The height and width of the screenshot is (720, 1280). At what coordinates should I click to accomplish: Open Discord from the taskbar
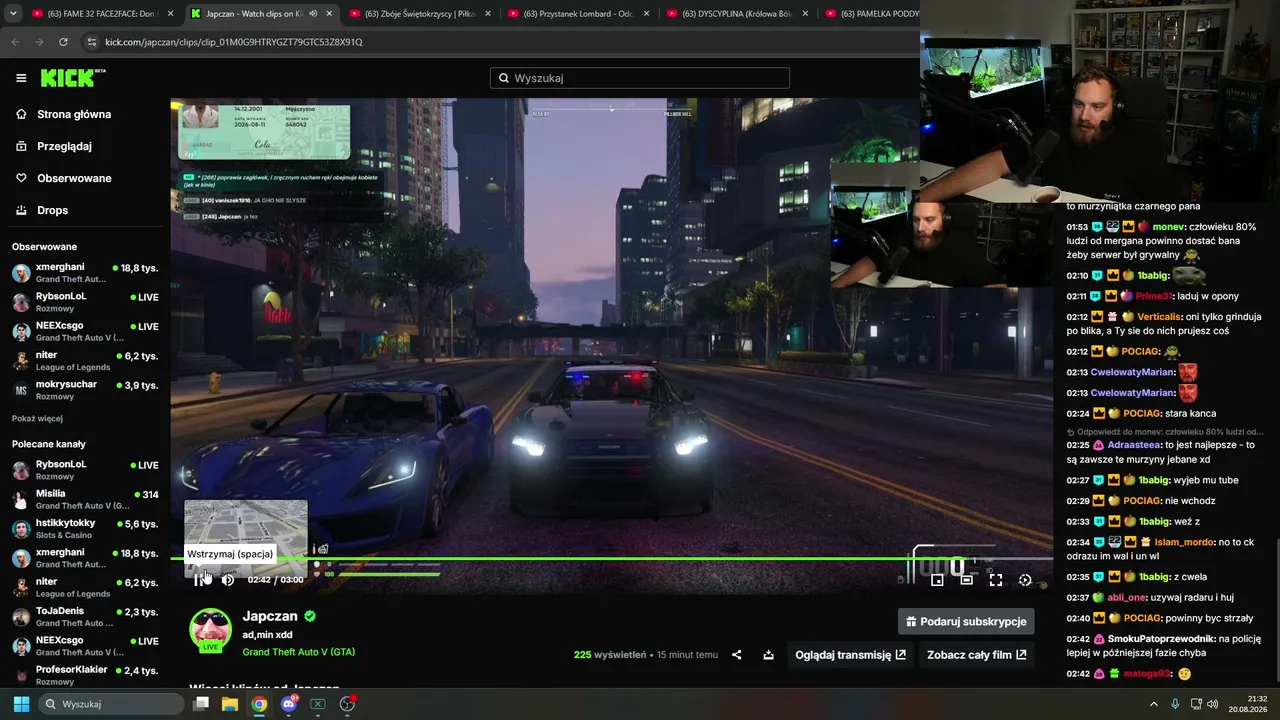289,704
